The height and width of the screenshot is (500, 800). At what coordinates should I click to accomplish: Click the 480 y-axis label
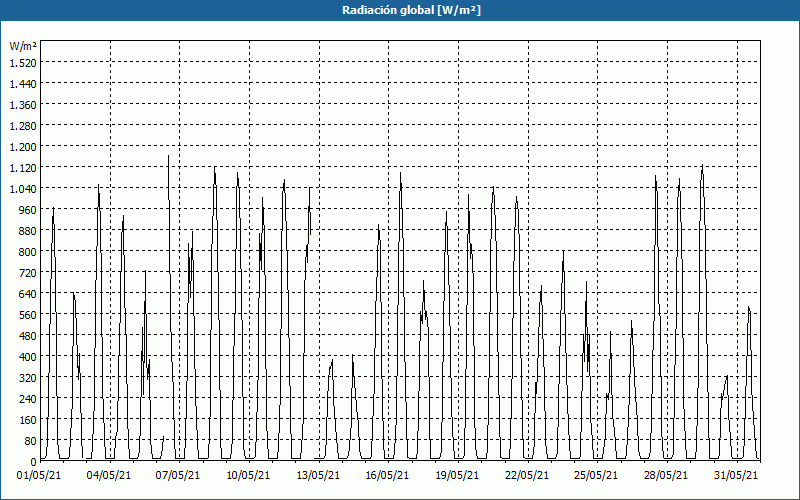pos(28,336)
